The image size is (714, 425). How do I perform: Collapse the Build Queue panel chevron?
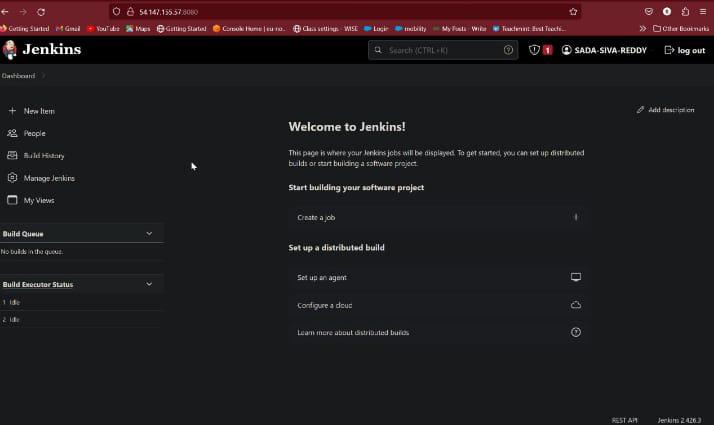tap(149, 233)
